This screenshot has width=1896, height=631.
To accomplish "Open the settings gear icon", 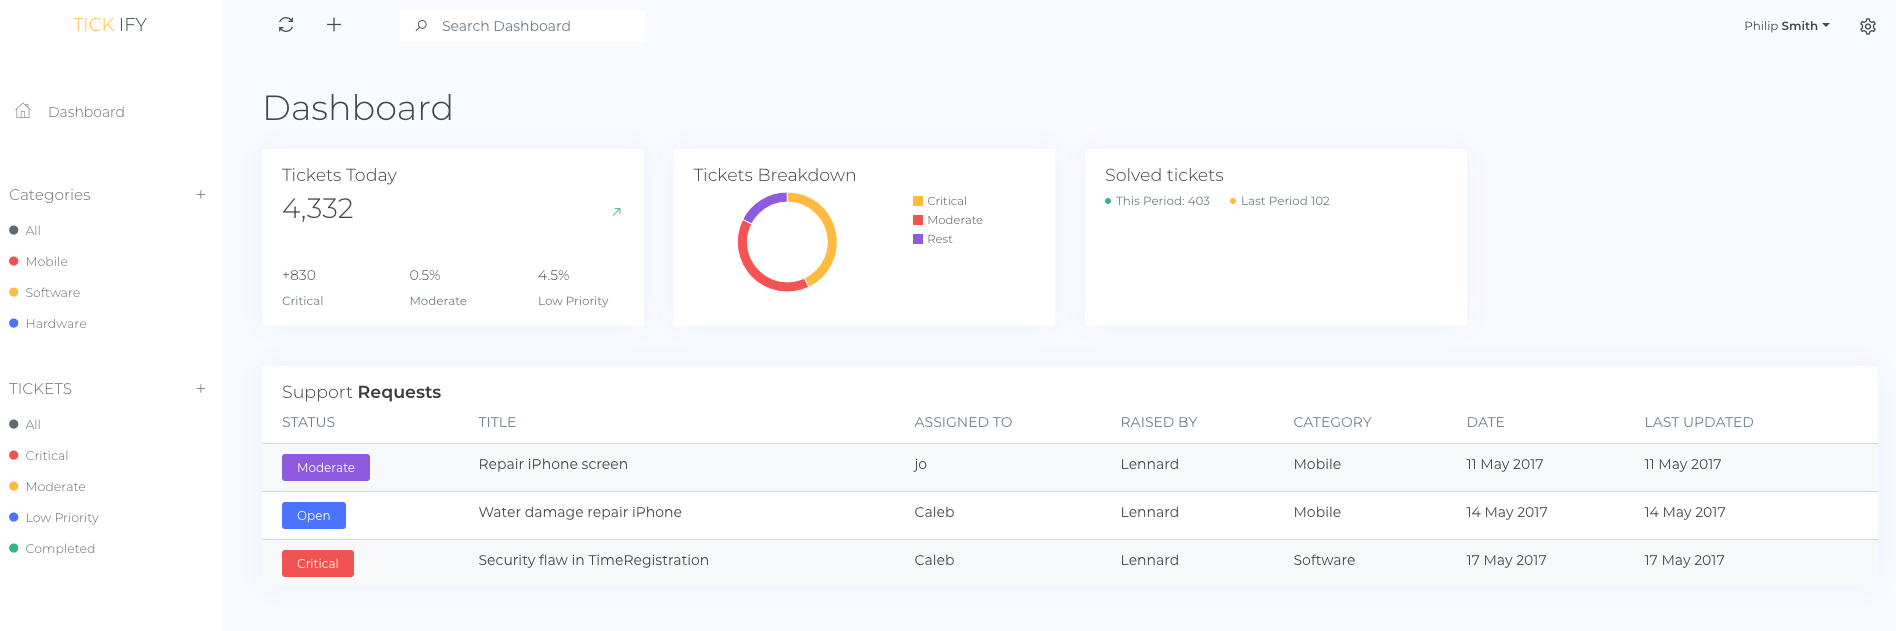I will pyautogui.click(x=1867, y=26).
